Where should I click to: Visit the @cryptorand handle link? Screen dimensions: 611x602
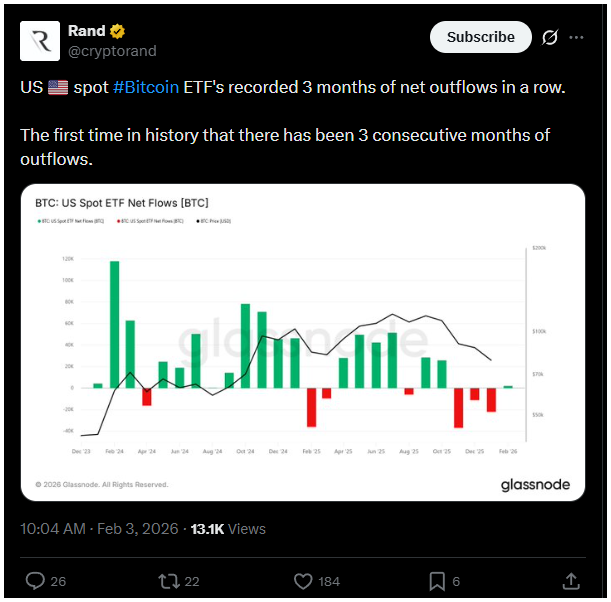112,51
